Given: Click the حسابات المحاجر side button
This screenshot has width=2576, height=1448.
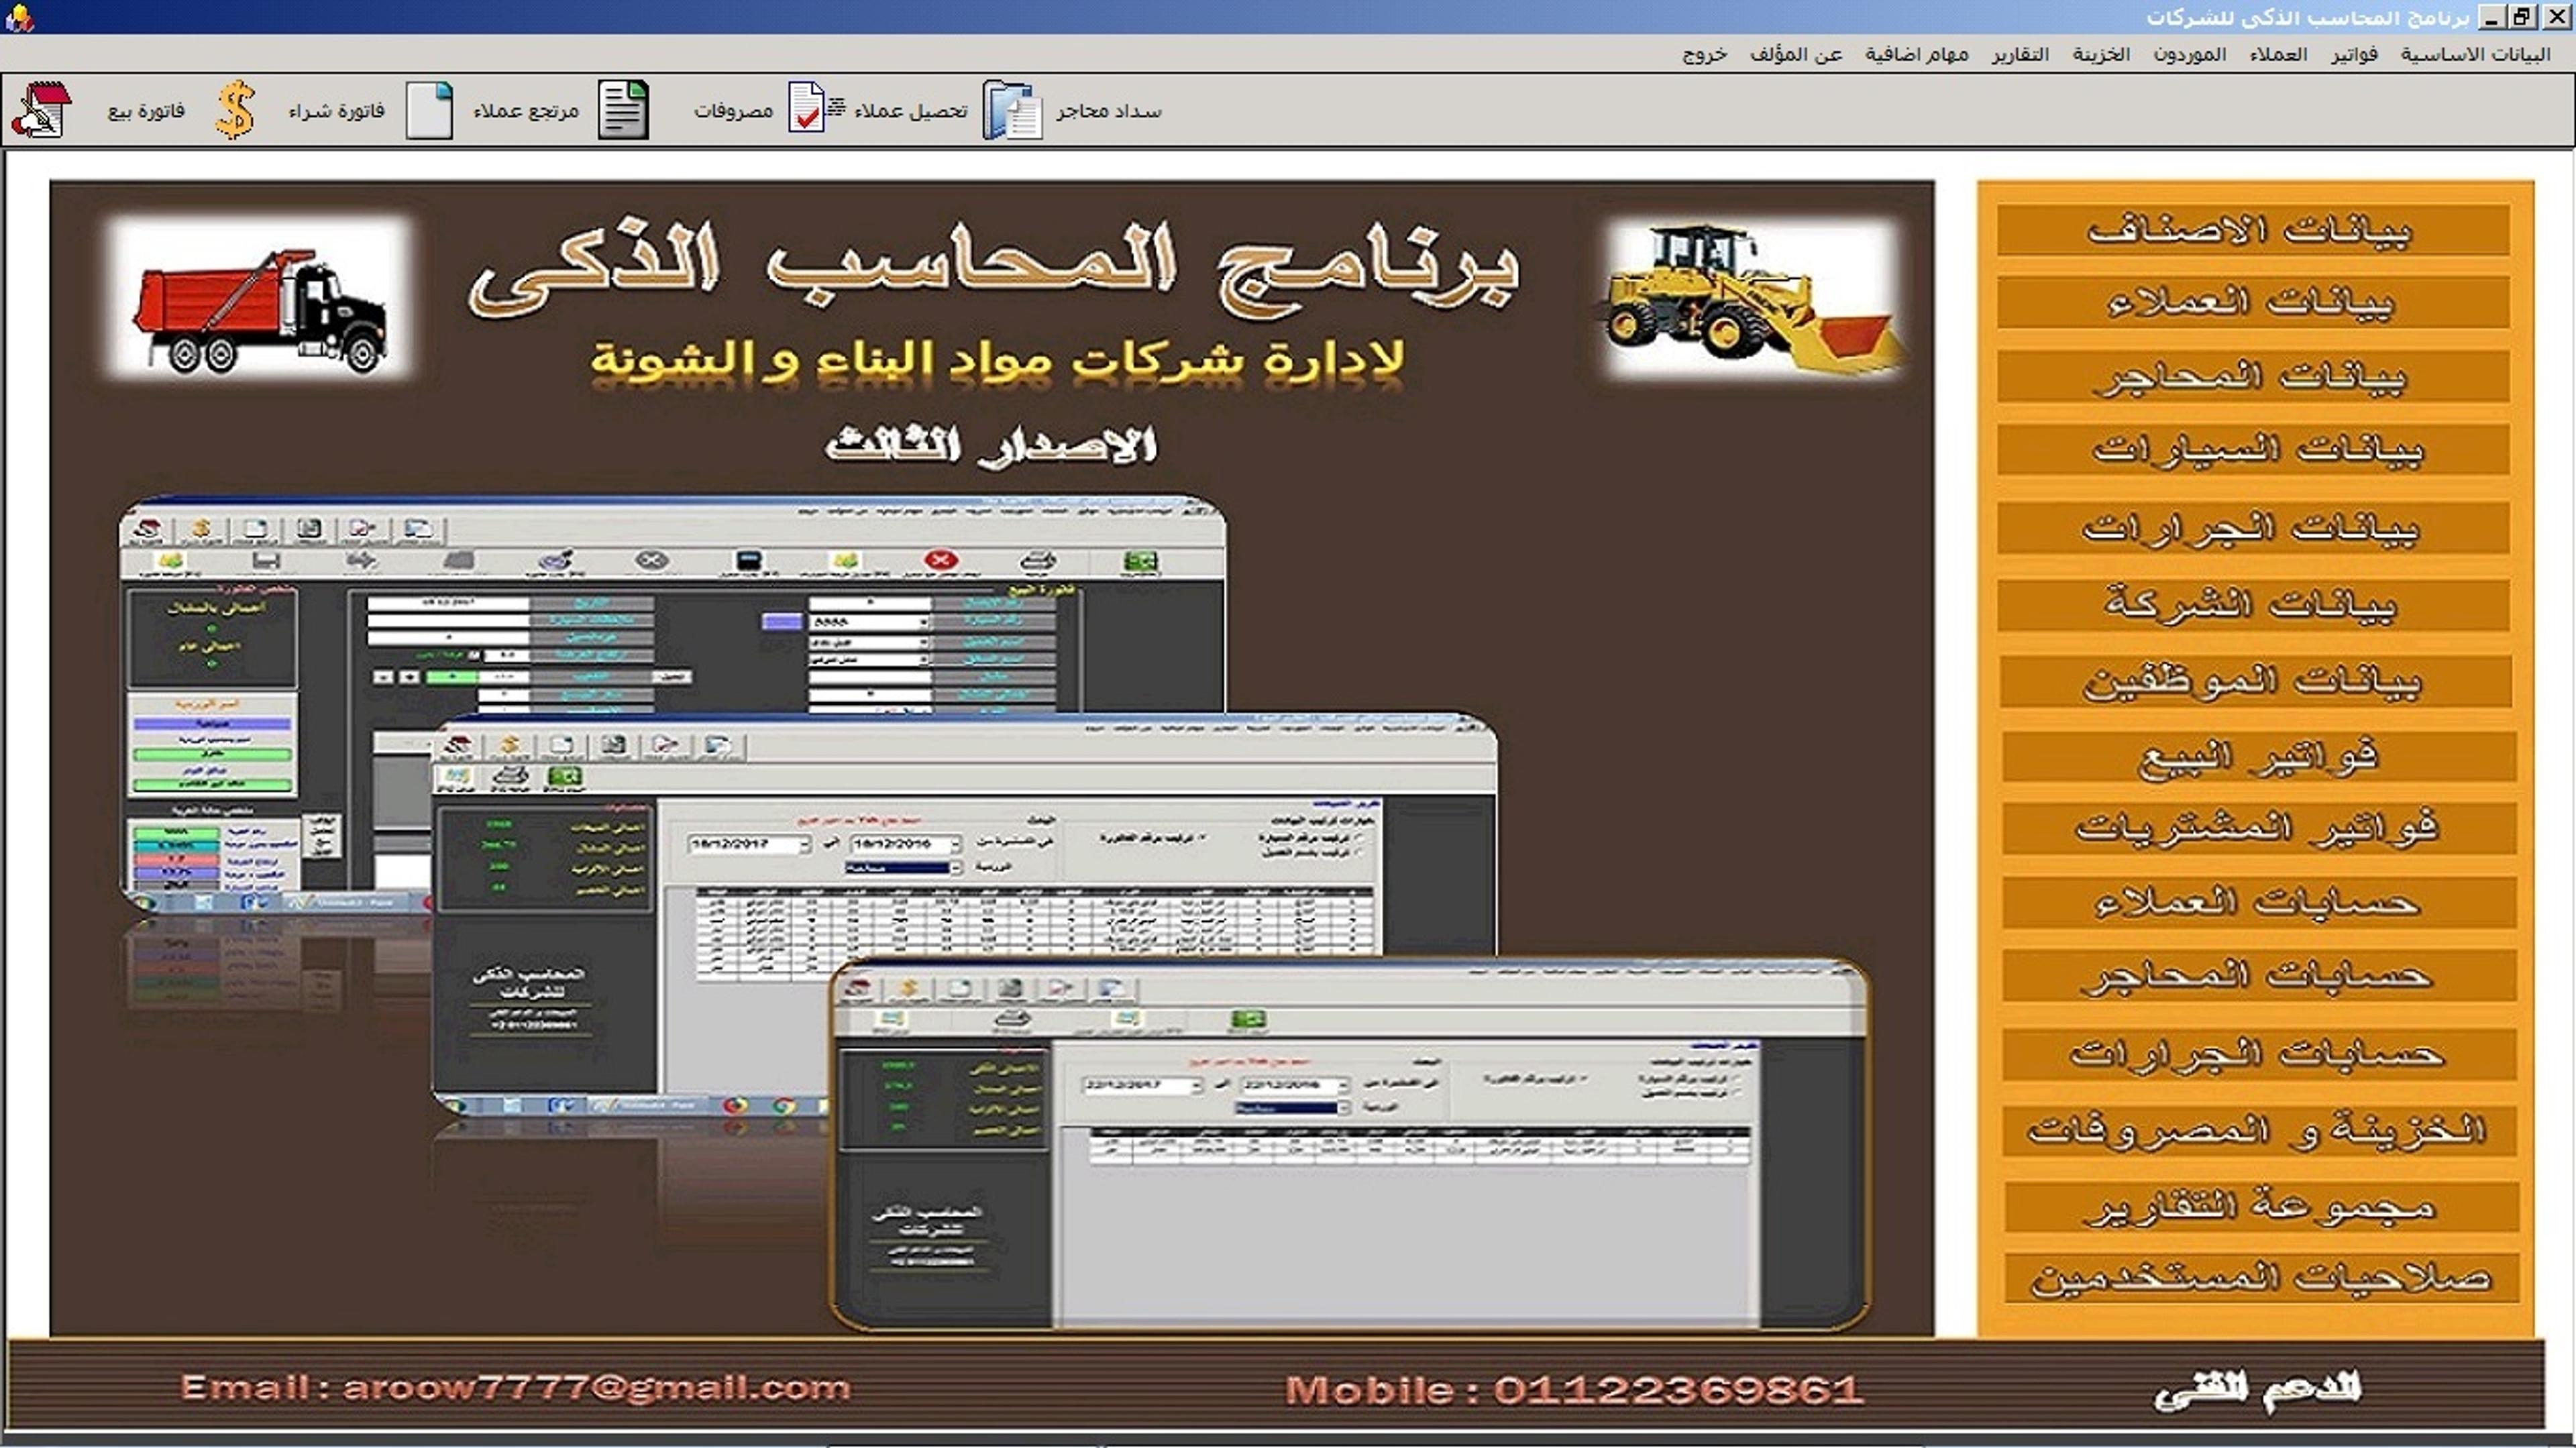Looking at the screenshot, I should pyautogui.click(x=2259, y=975).
